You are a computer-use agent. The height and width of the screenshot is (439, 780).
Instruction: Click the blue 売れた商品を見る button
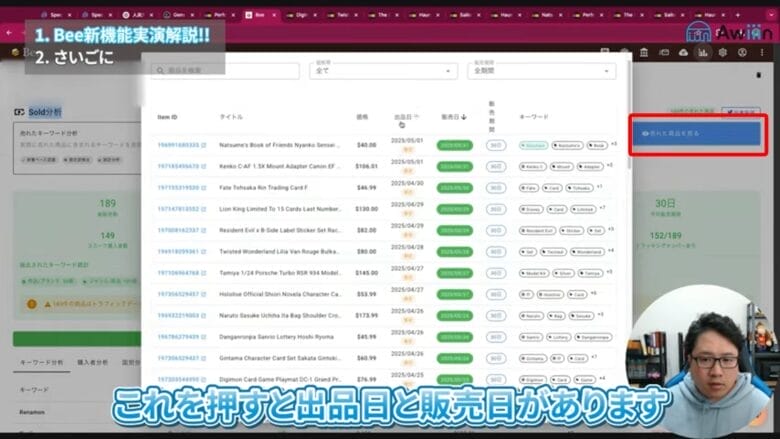[698, 133]
